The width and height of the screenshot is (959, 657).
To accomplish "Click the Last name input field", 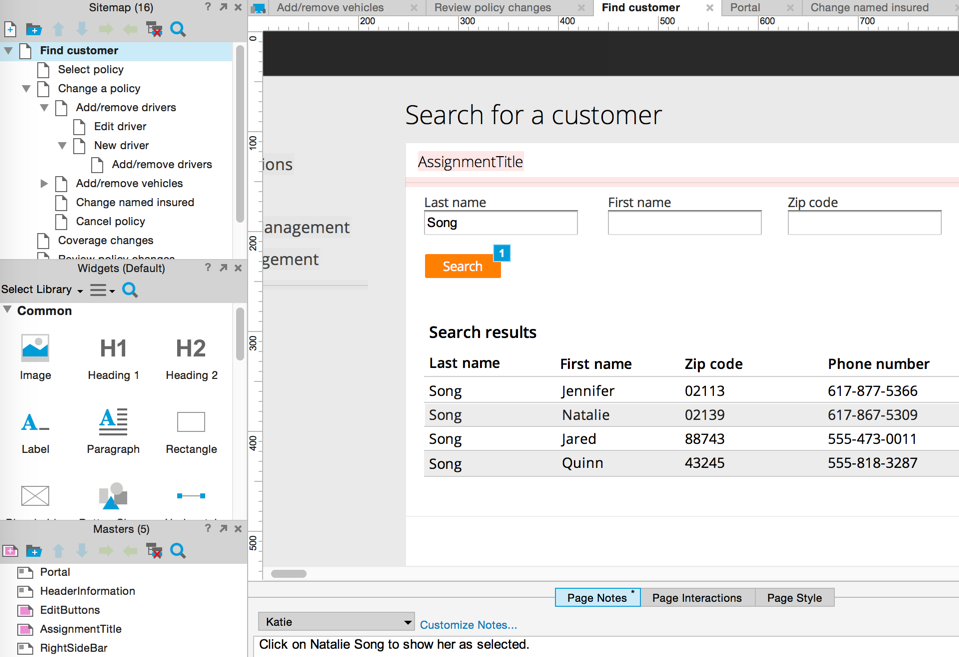I will click(x=501, y=223).
